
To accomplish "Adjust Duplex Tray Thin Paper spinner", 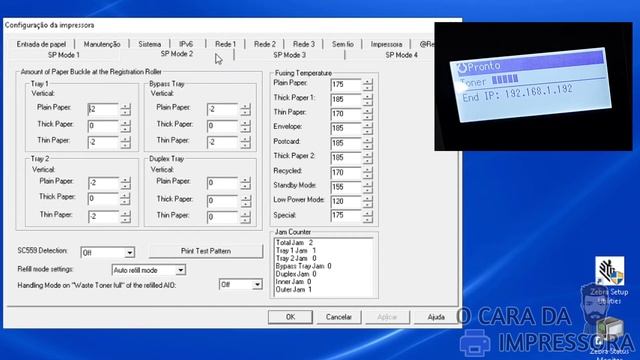I will (x=245, y=217).
